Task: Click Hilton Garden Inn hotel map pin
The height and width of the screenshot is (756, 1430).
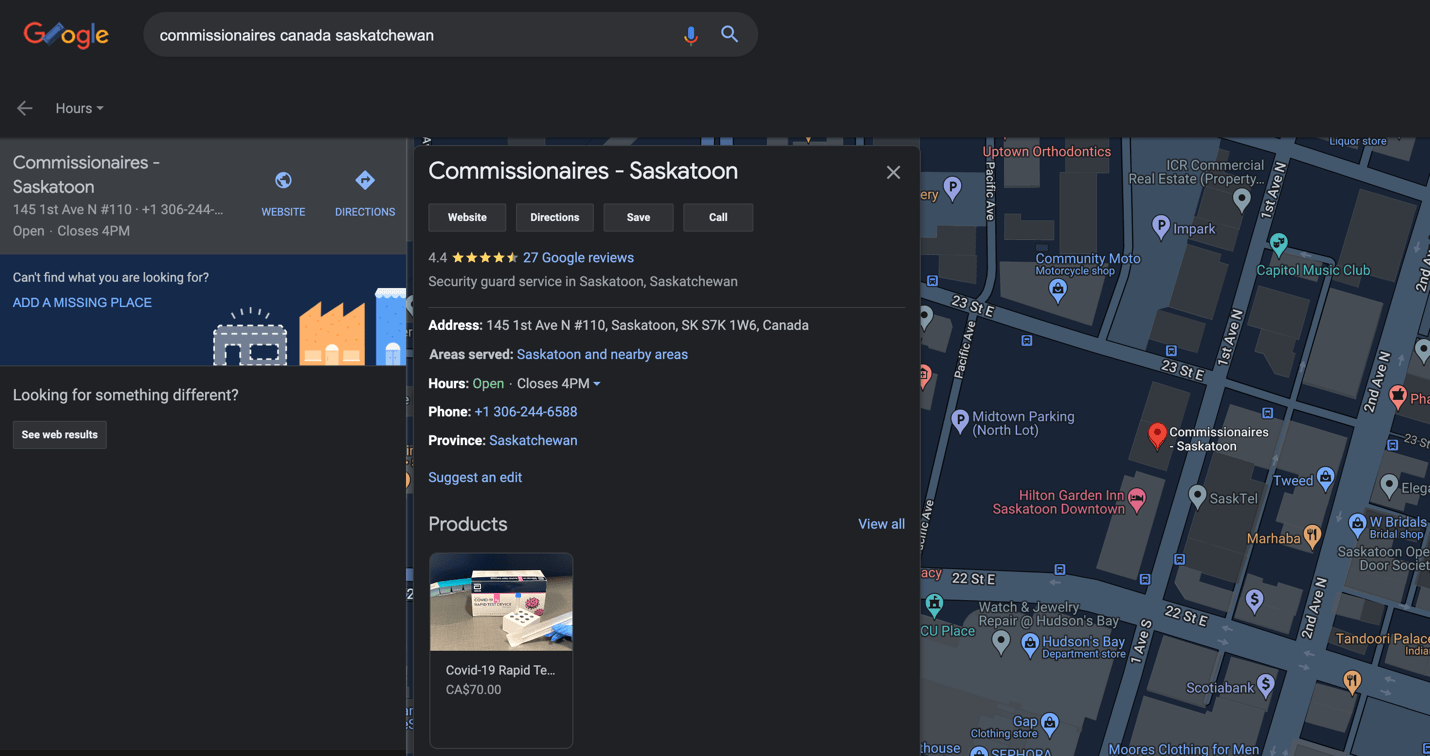Action: click(1136, 499)
